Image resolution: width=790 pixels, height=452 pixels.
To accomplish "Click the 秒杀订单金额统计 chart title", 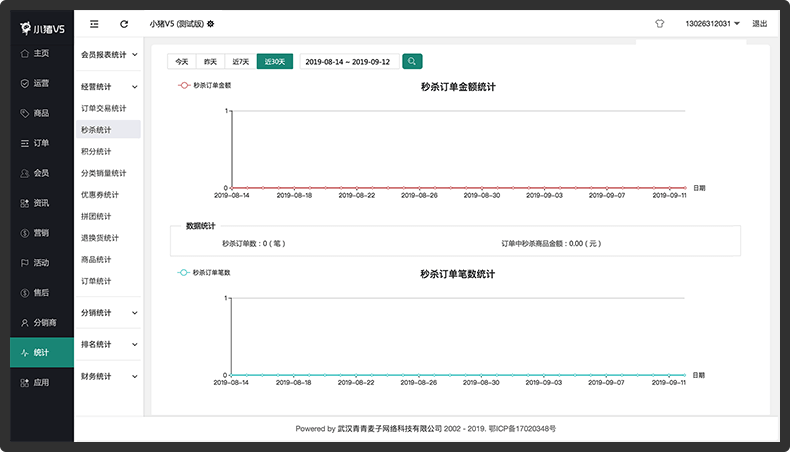I will [458, 87].
